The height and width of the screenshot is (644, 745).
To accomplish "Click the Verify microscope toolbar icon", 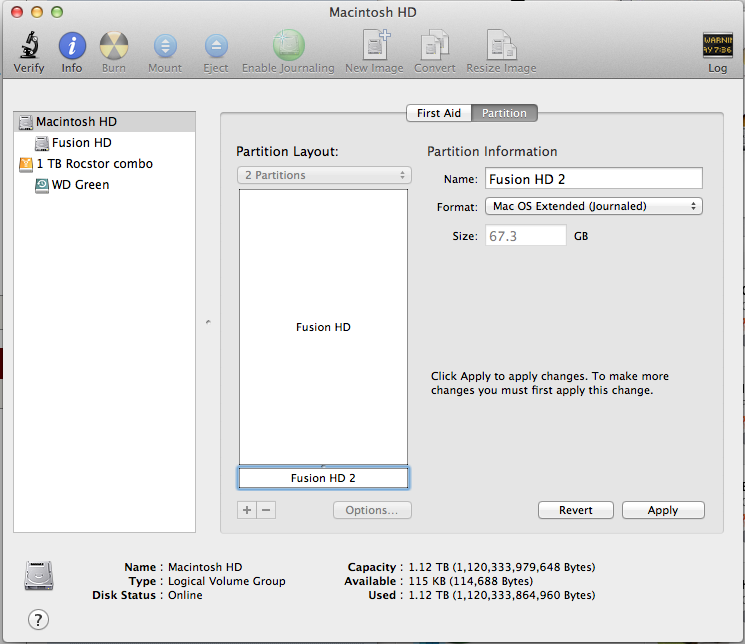I will [29, 45].
